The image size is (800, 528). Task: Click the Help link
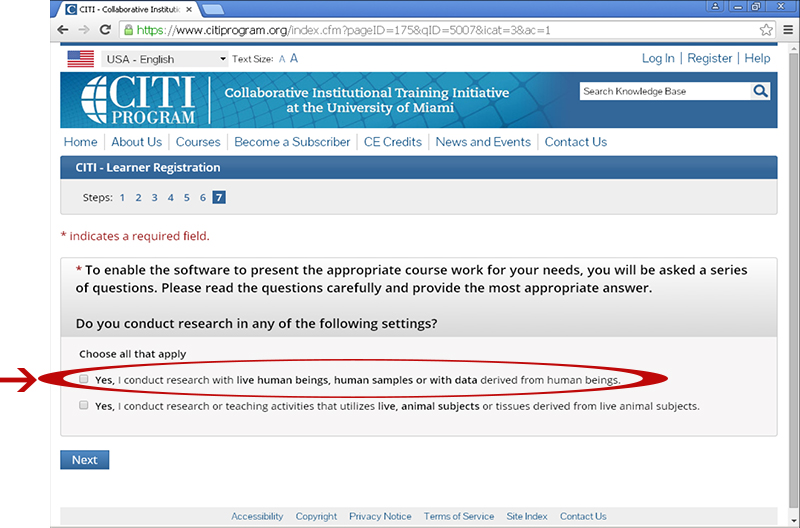point(757,58)
